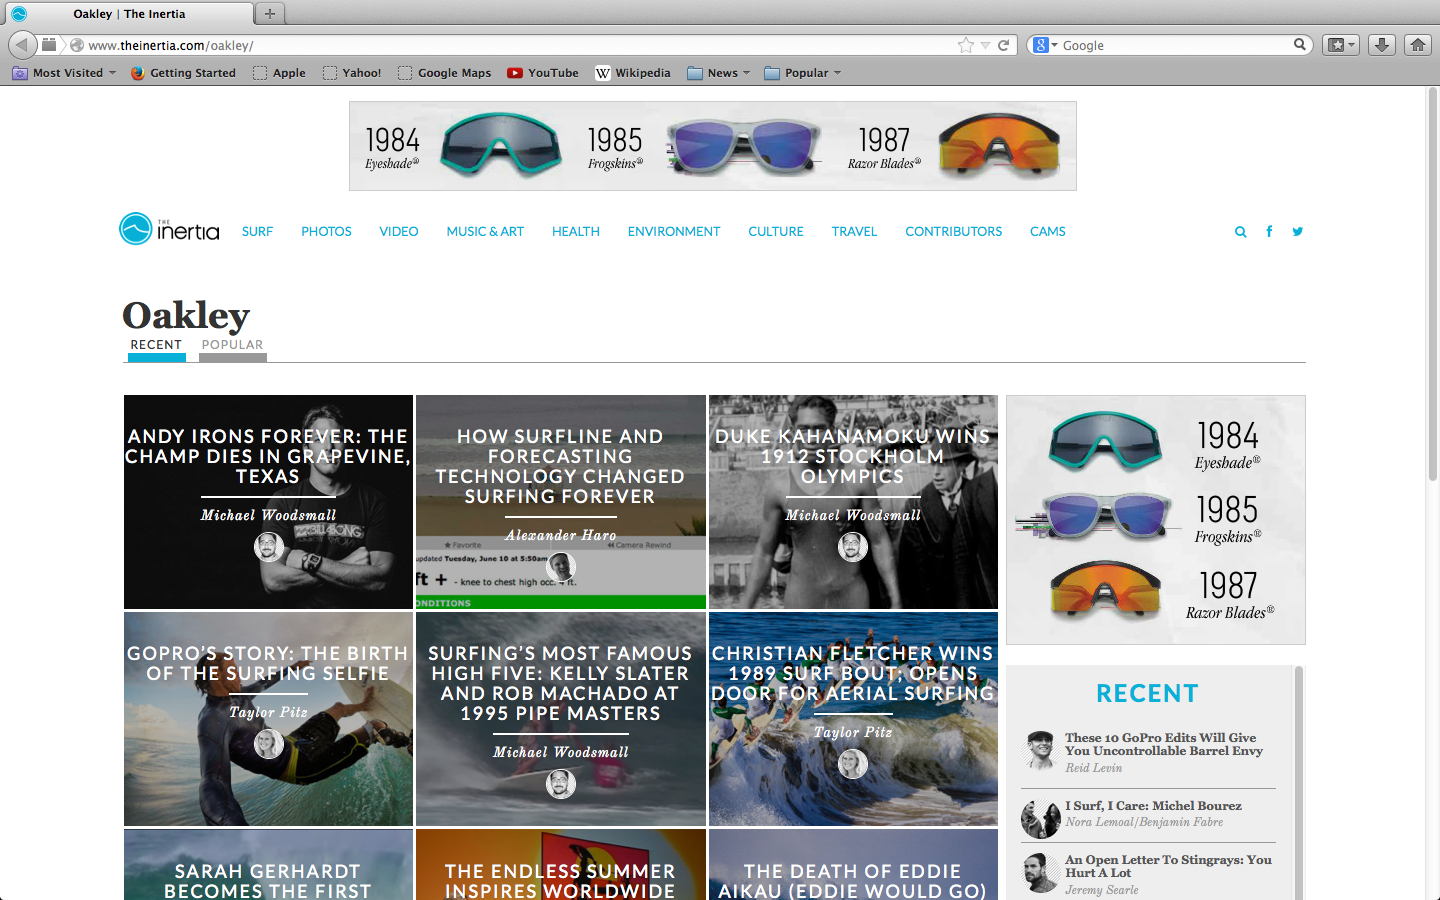Open the Google search engine selector dropdown
The width and height of the screenshot is (1440, 900).
[x=1045, y=45]
